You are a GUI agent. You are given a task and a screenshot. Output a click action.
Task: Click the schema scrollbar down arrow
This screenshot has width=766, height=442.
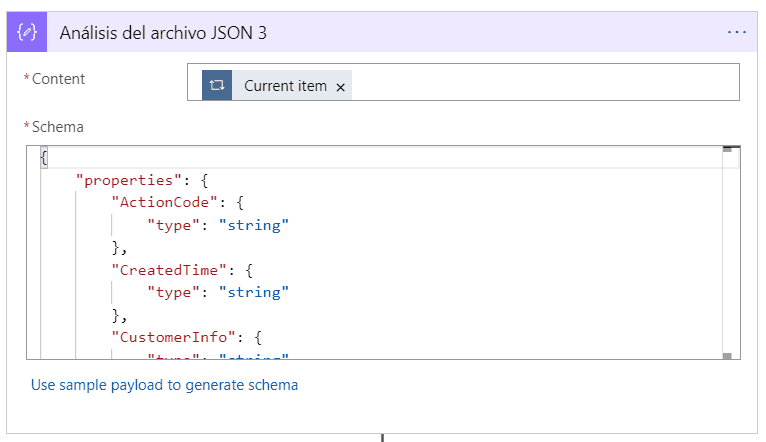pyautogui.click(x=727, y=356)
